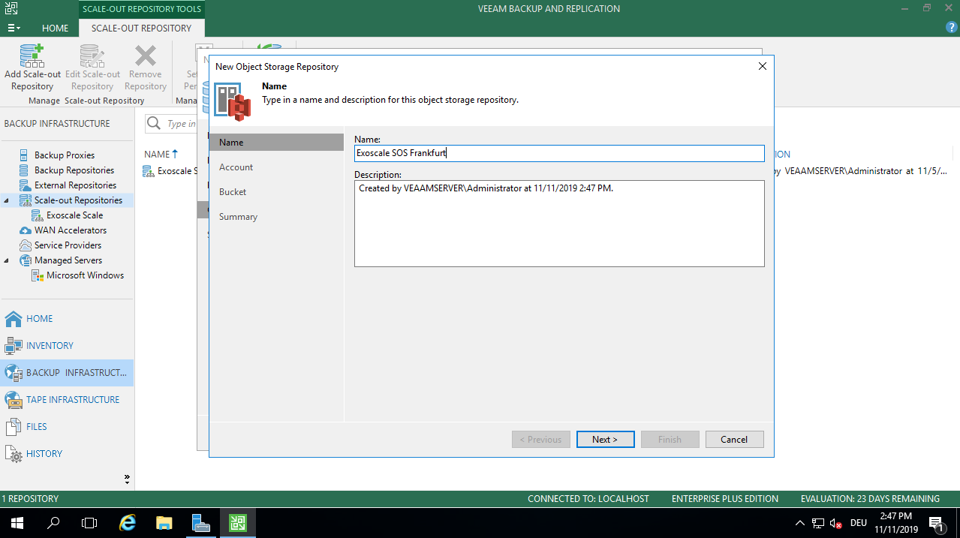The height and width of the screenshot is (538, 960).
Task: Click the Next button
Action: pyautogui.click(x=605, y=439)
